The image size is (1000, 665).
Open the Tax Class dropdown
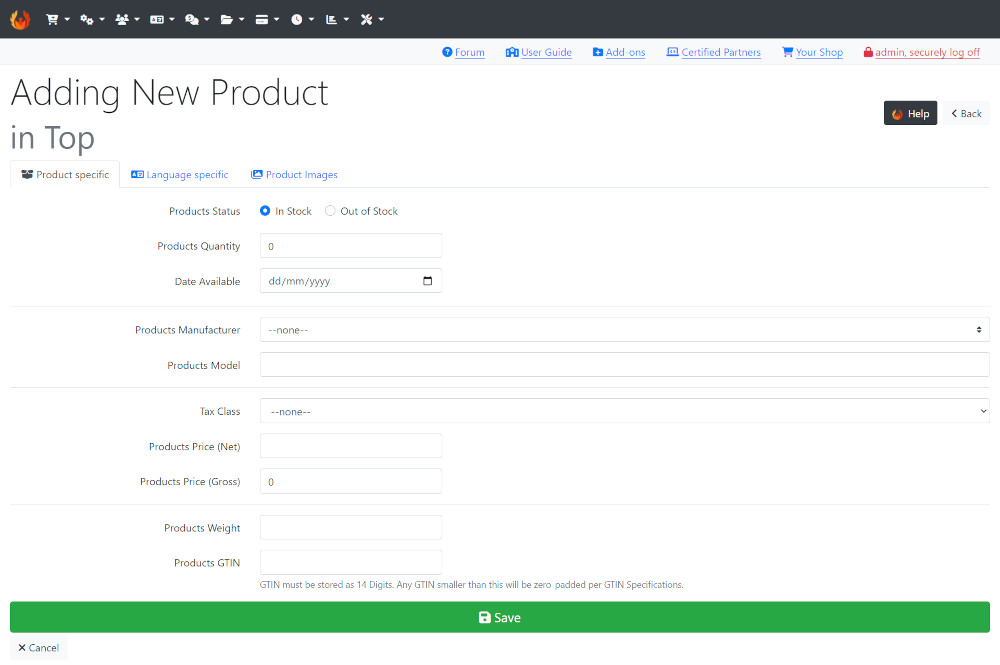(624, 411)
